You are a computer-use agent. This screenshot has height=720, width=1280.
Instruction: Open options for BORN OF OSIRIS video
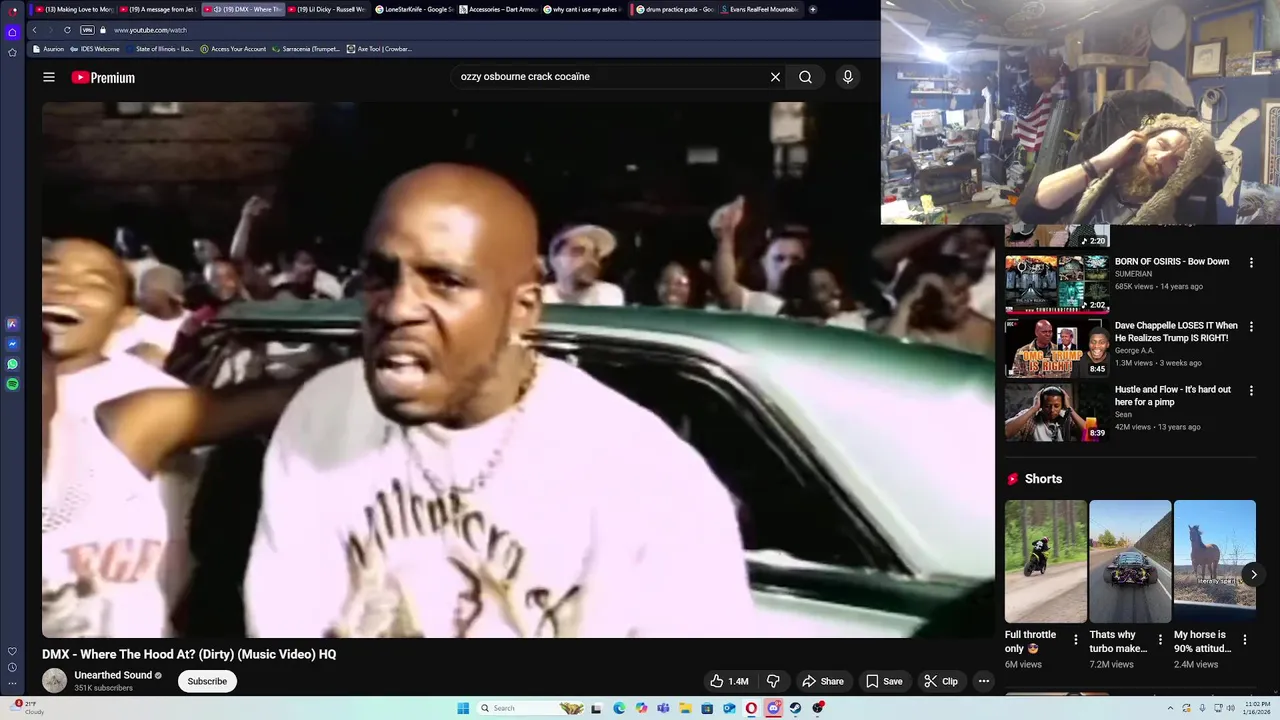pyautogui.click(x=1251, y=262)
